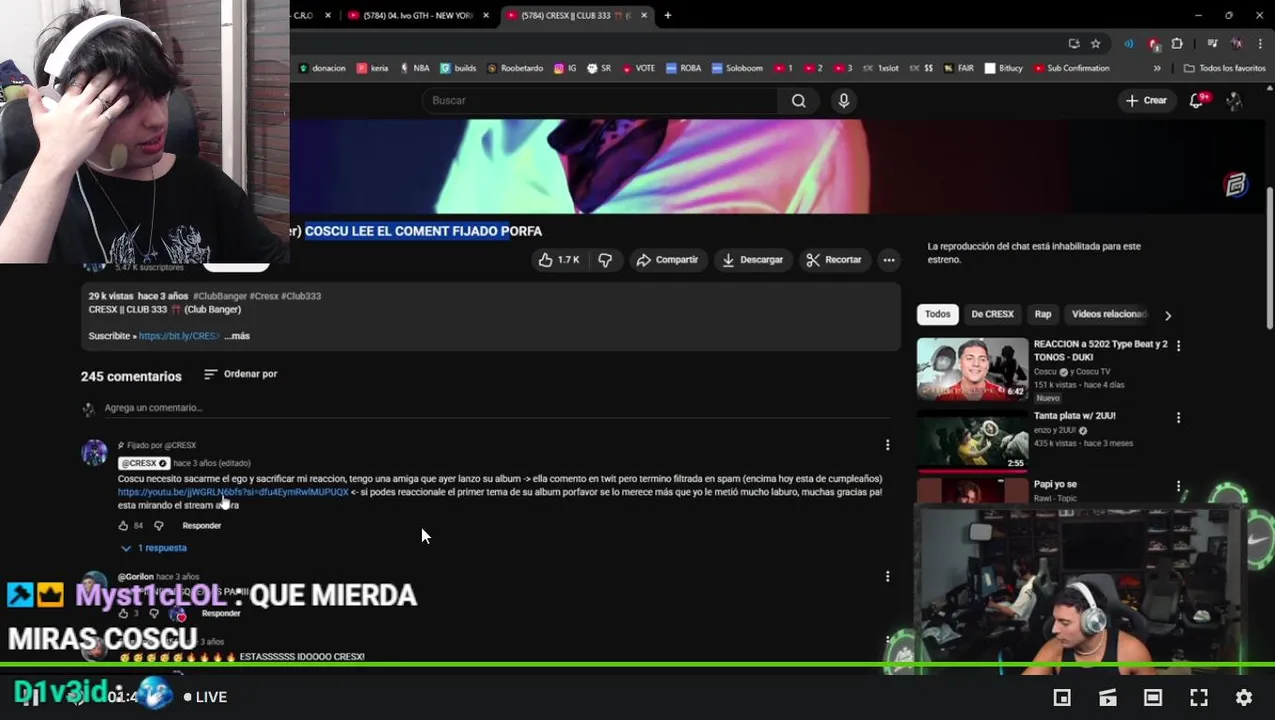Expand description with ...más
1275x720 pixels.
point(237,336)
